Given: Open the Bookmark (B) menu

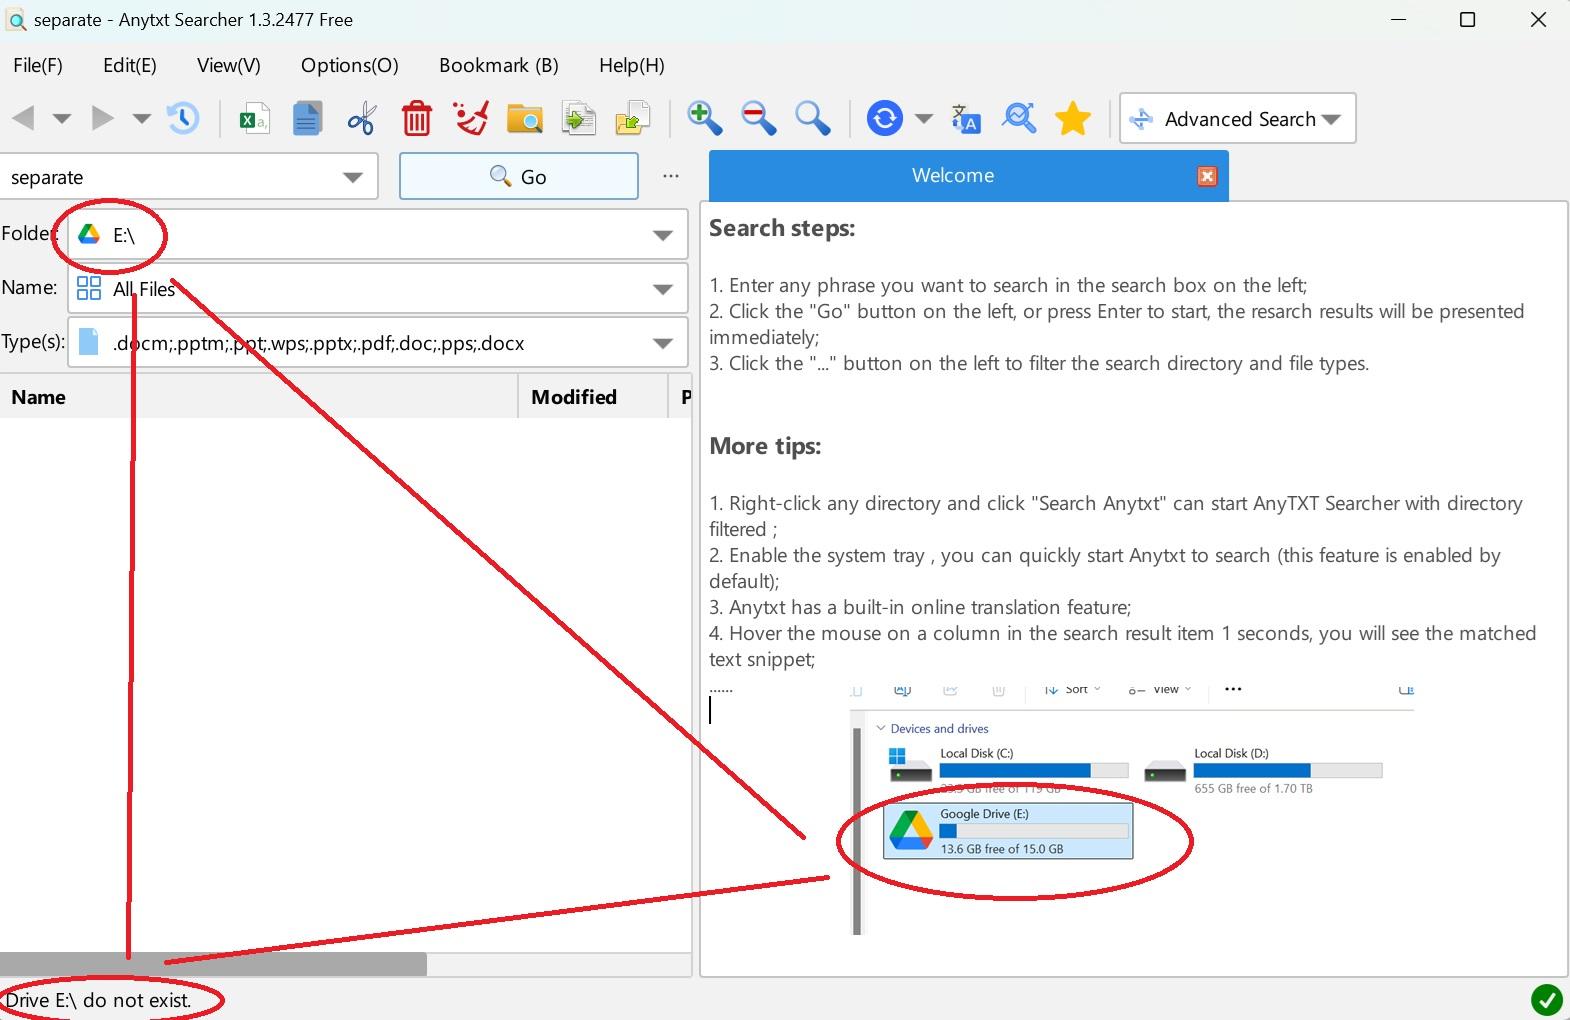Looking at the screenshot, I should [x=498, y=65].
